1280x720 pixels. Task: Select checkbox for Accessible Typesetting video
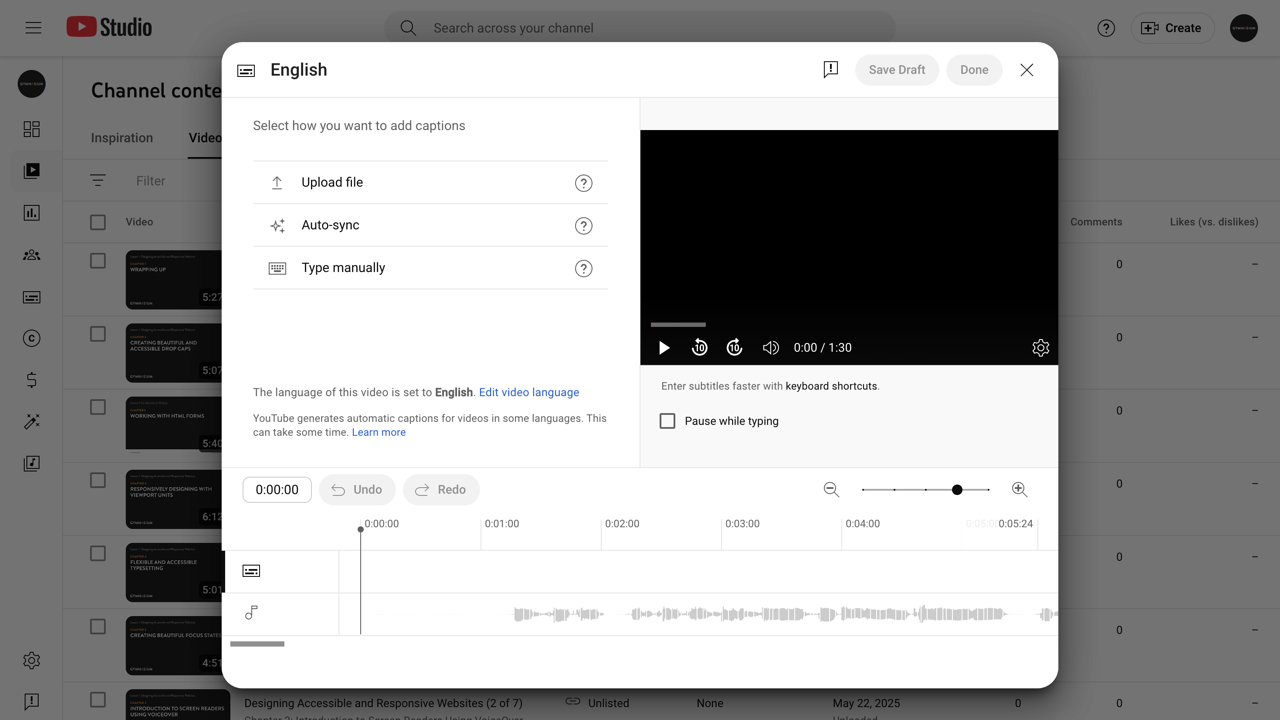(98, 553)
